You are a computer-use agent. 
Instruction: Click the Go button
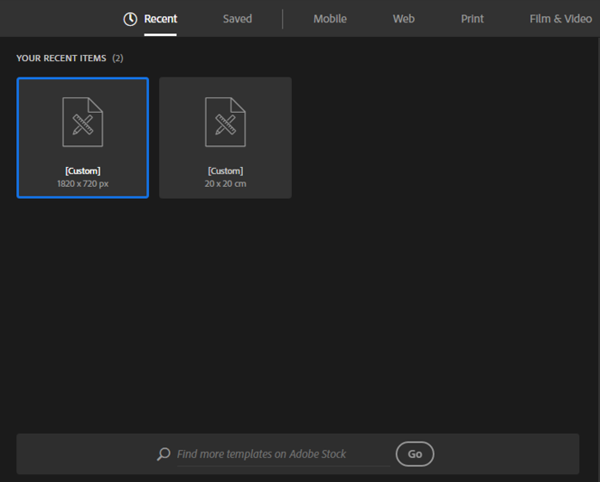[x=415, y=454]
